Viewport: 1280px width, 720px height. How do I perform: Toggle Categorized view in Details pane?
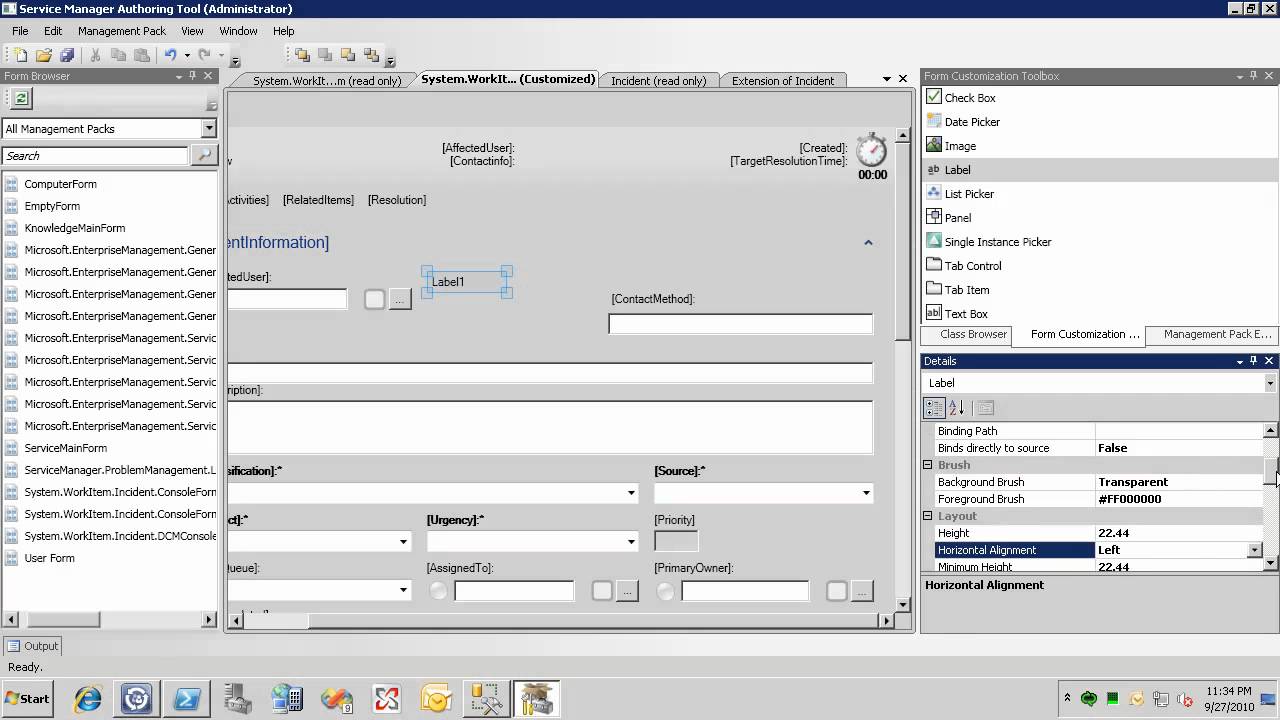[x=934, y=408]
